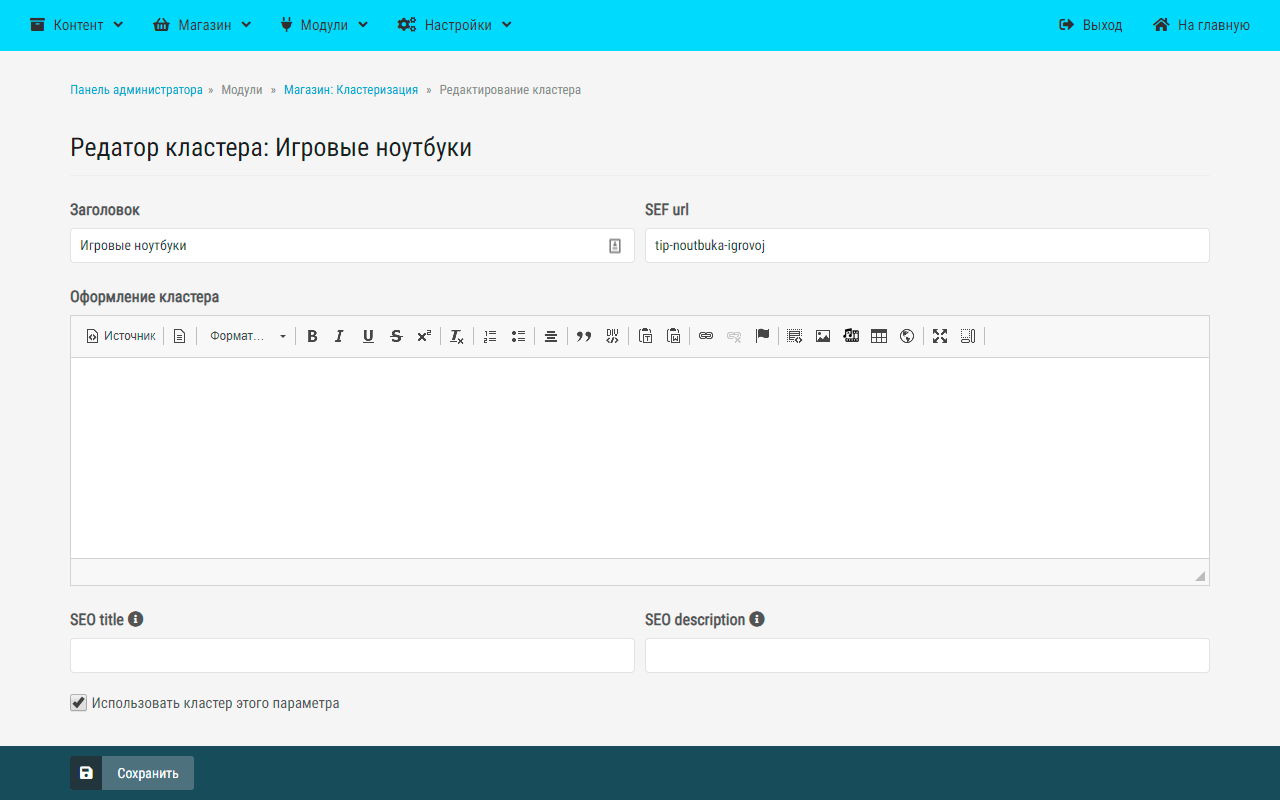Click the SEO title info icon
Viewport: 1280px width, 800px height.
tap(136, 619)
